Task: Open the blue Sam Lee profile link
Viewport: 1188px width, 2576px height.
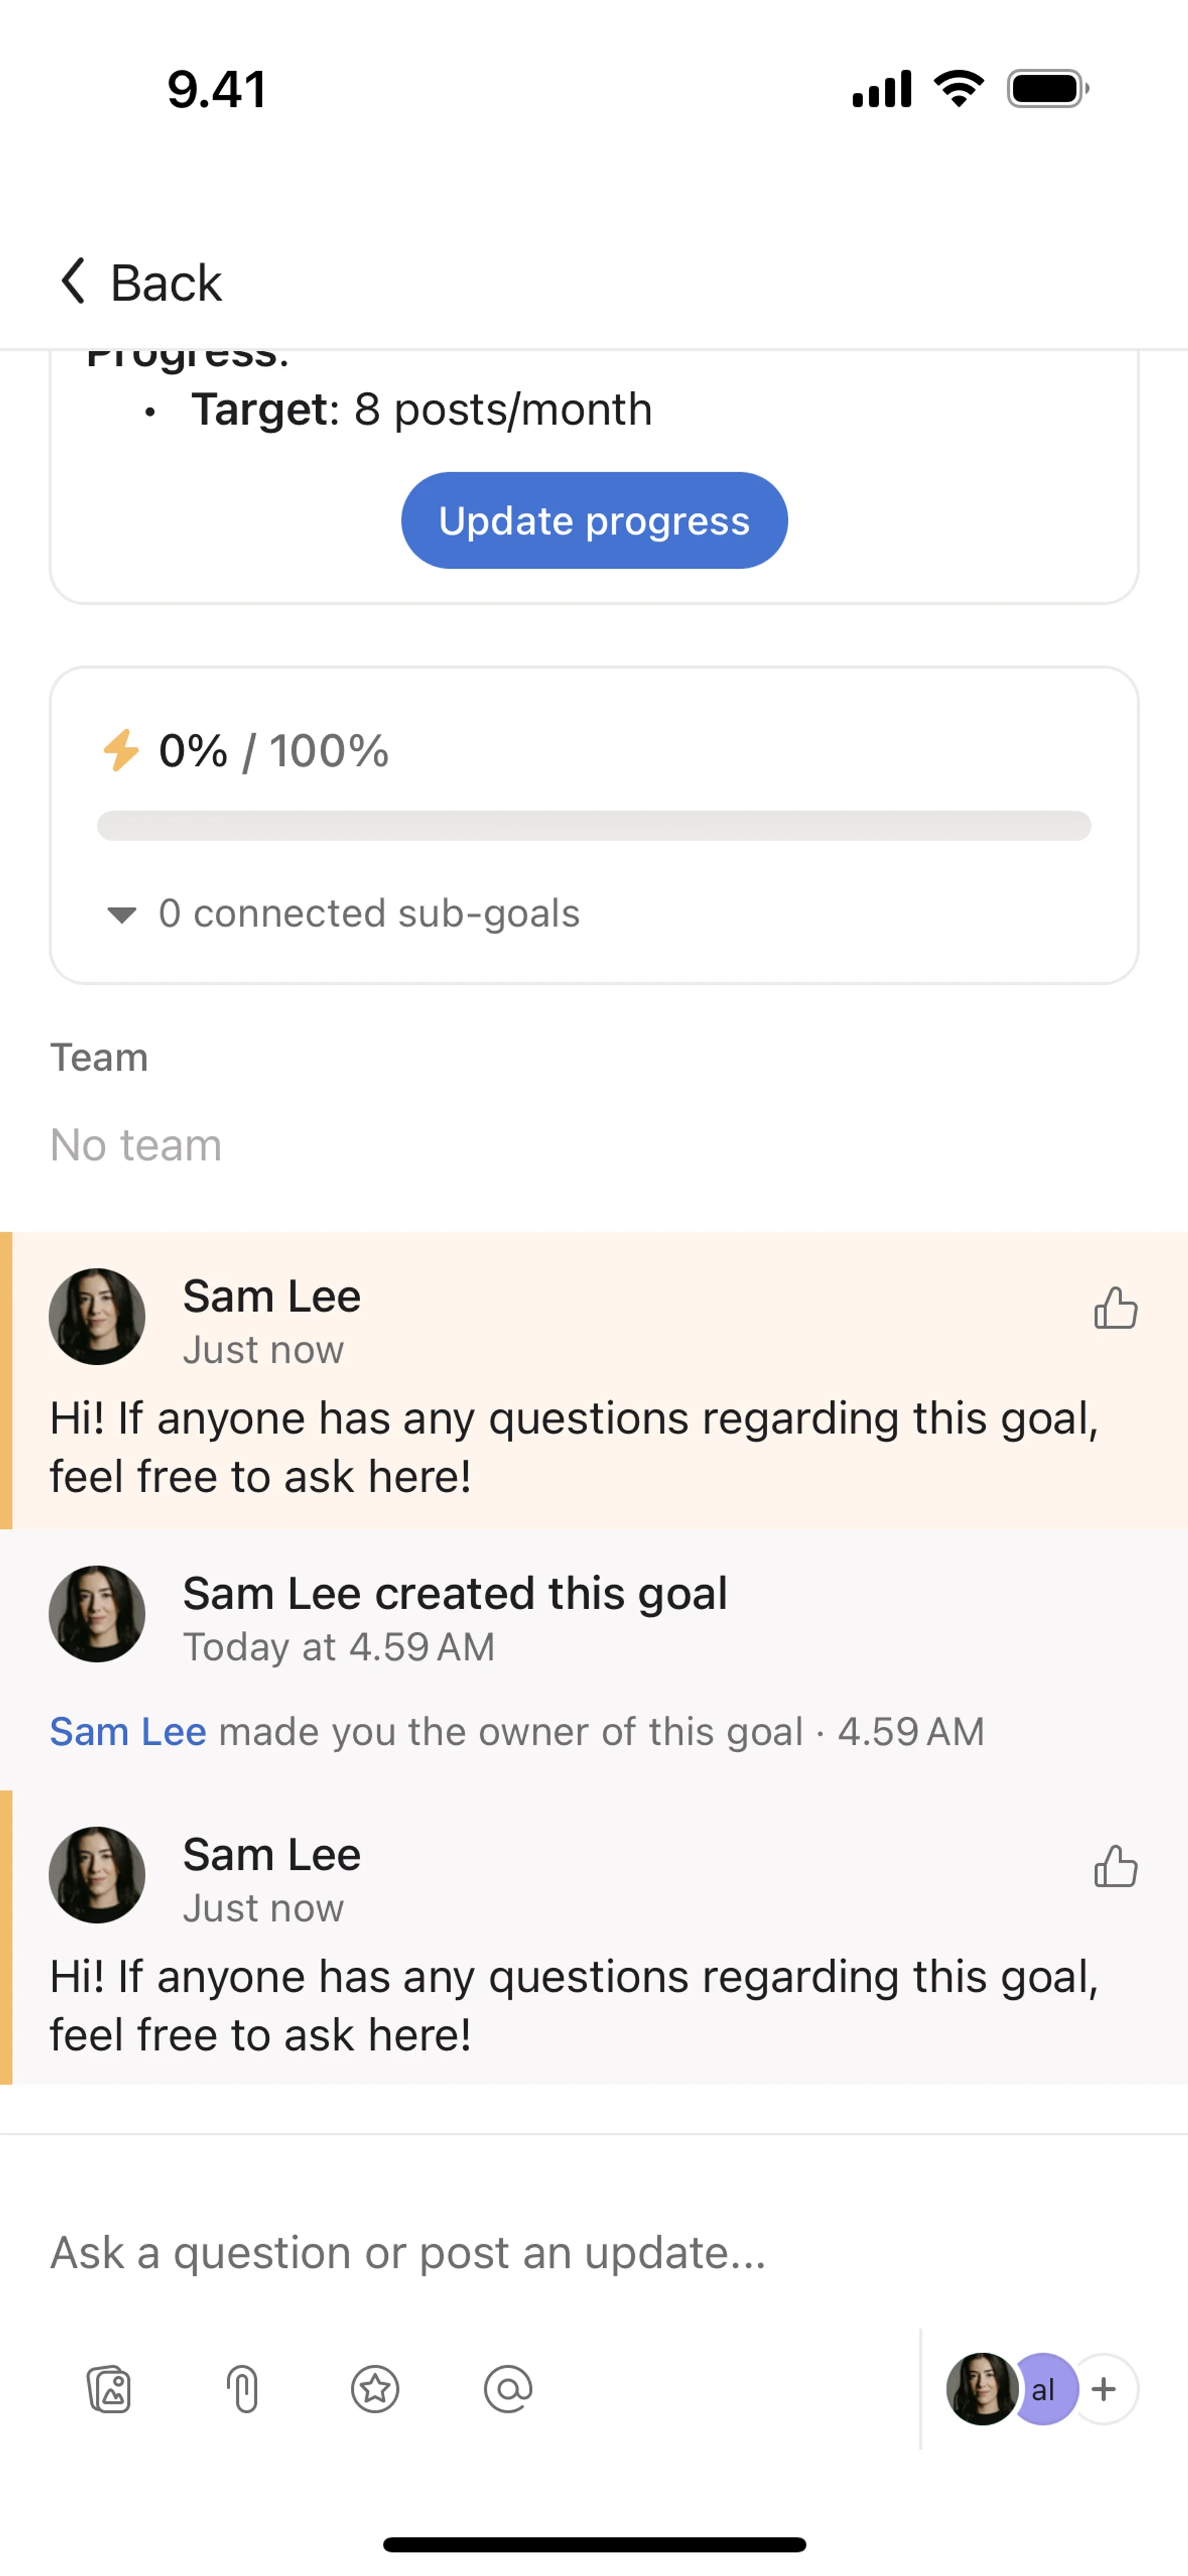Action: [x=128, y=1731]
